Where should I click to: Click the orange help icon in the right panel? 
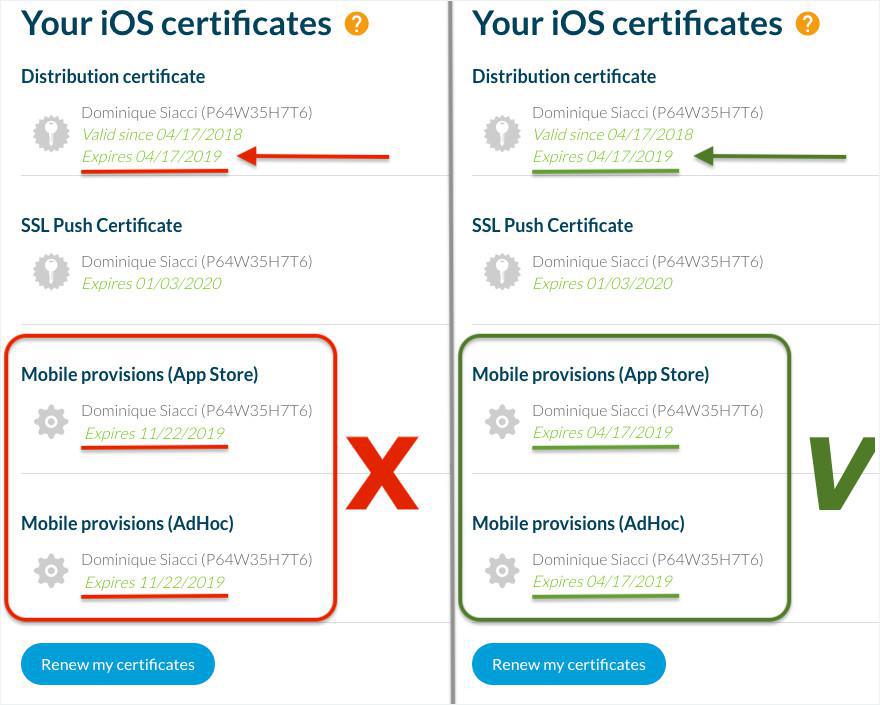click(807, 24)
